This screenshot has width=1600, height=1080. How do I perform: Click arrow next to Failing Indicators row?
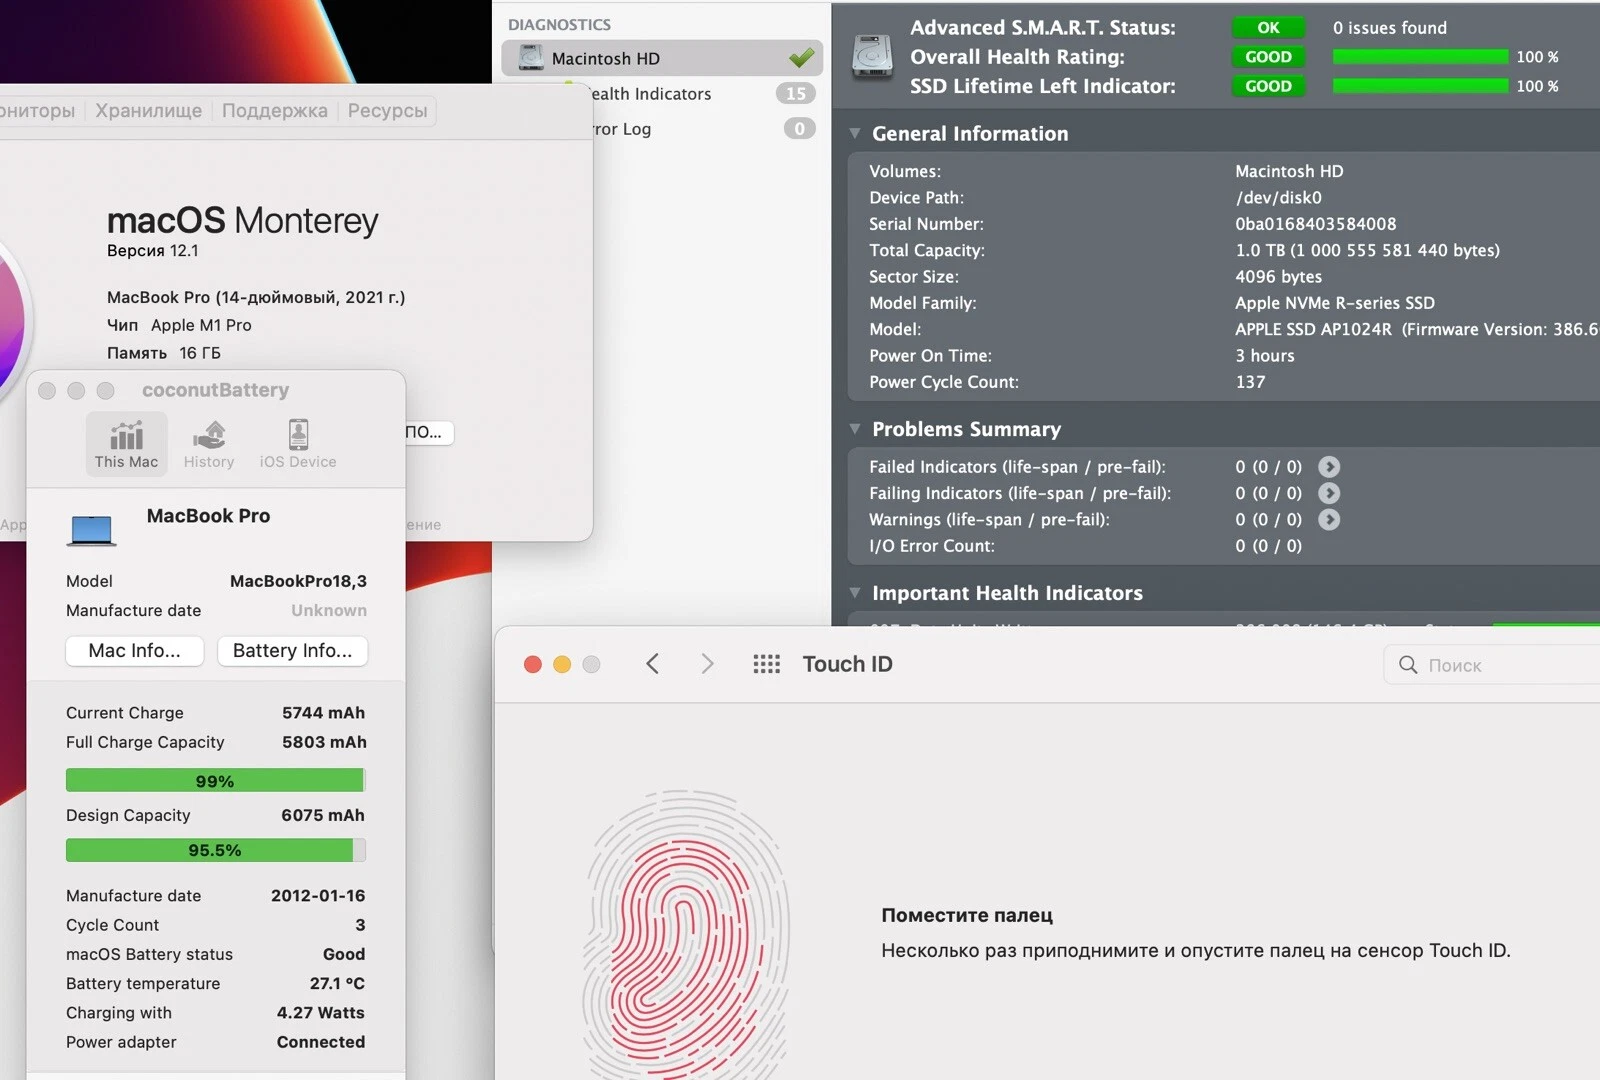(x=1329, y=493)
